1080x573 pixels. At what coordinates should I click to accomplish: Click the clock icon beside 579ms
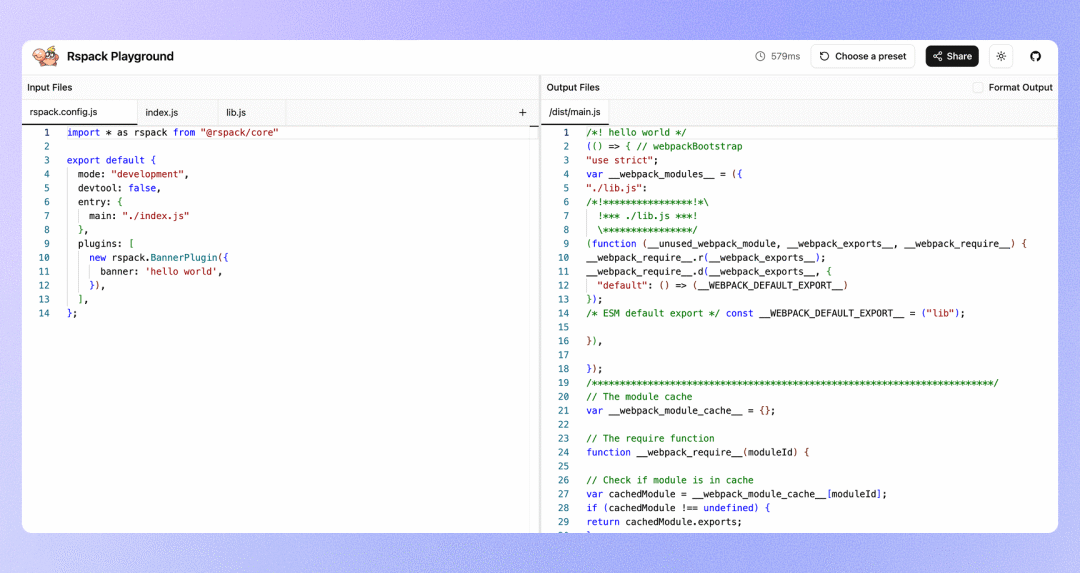coord(760,56)
